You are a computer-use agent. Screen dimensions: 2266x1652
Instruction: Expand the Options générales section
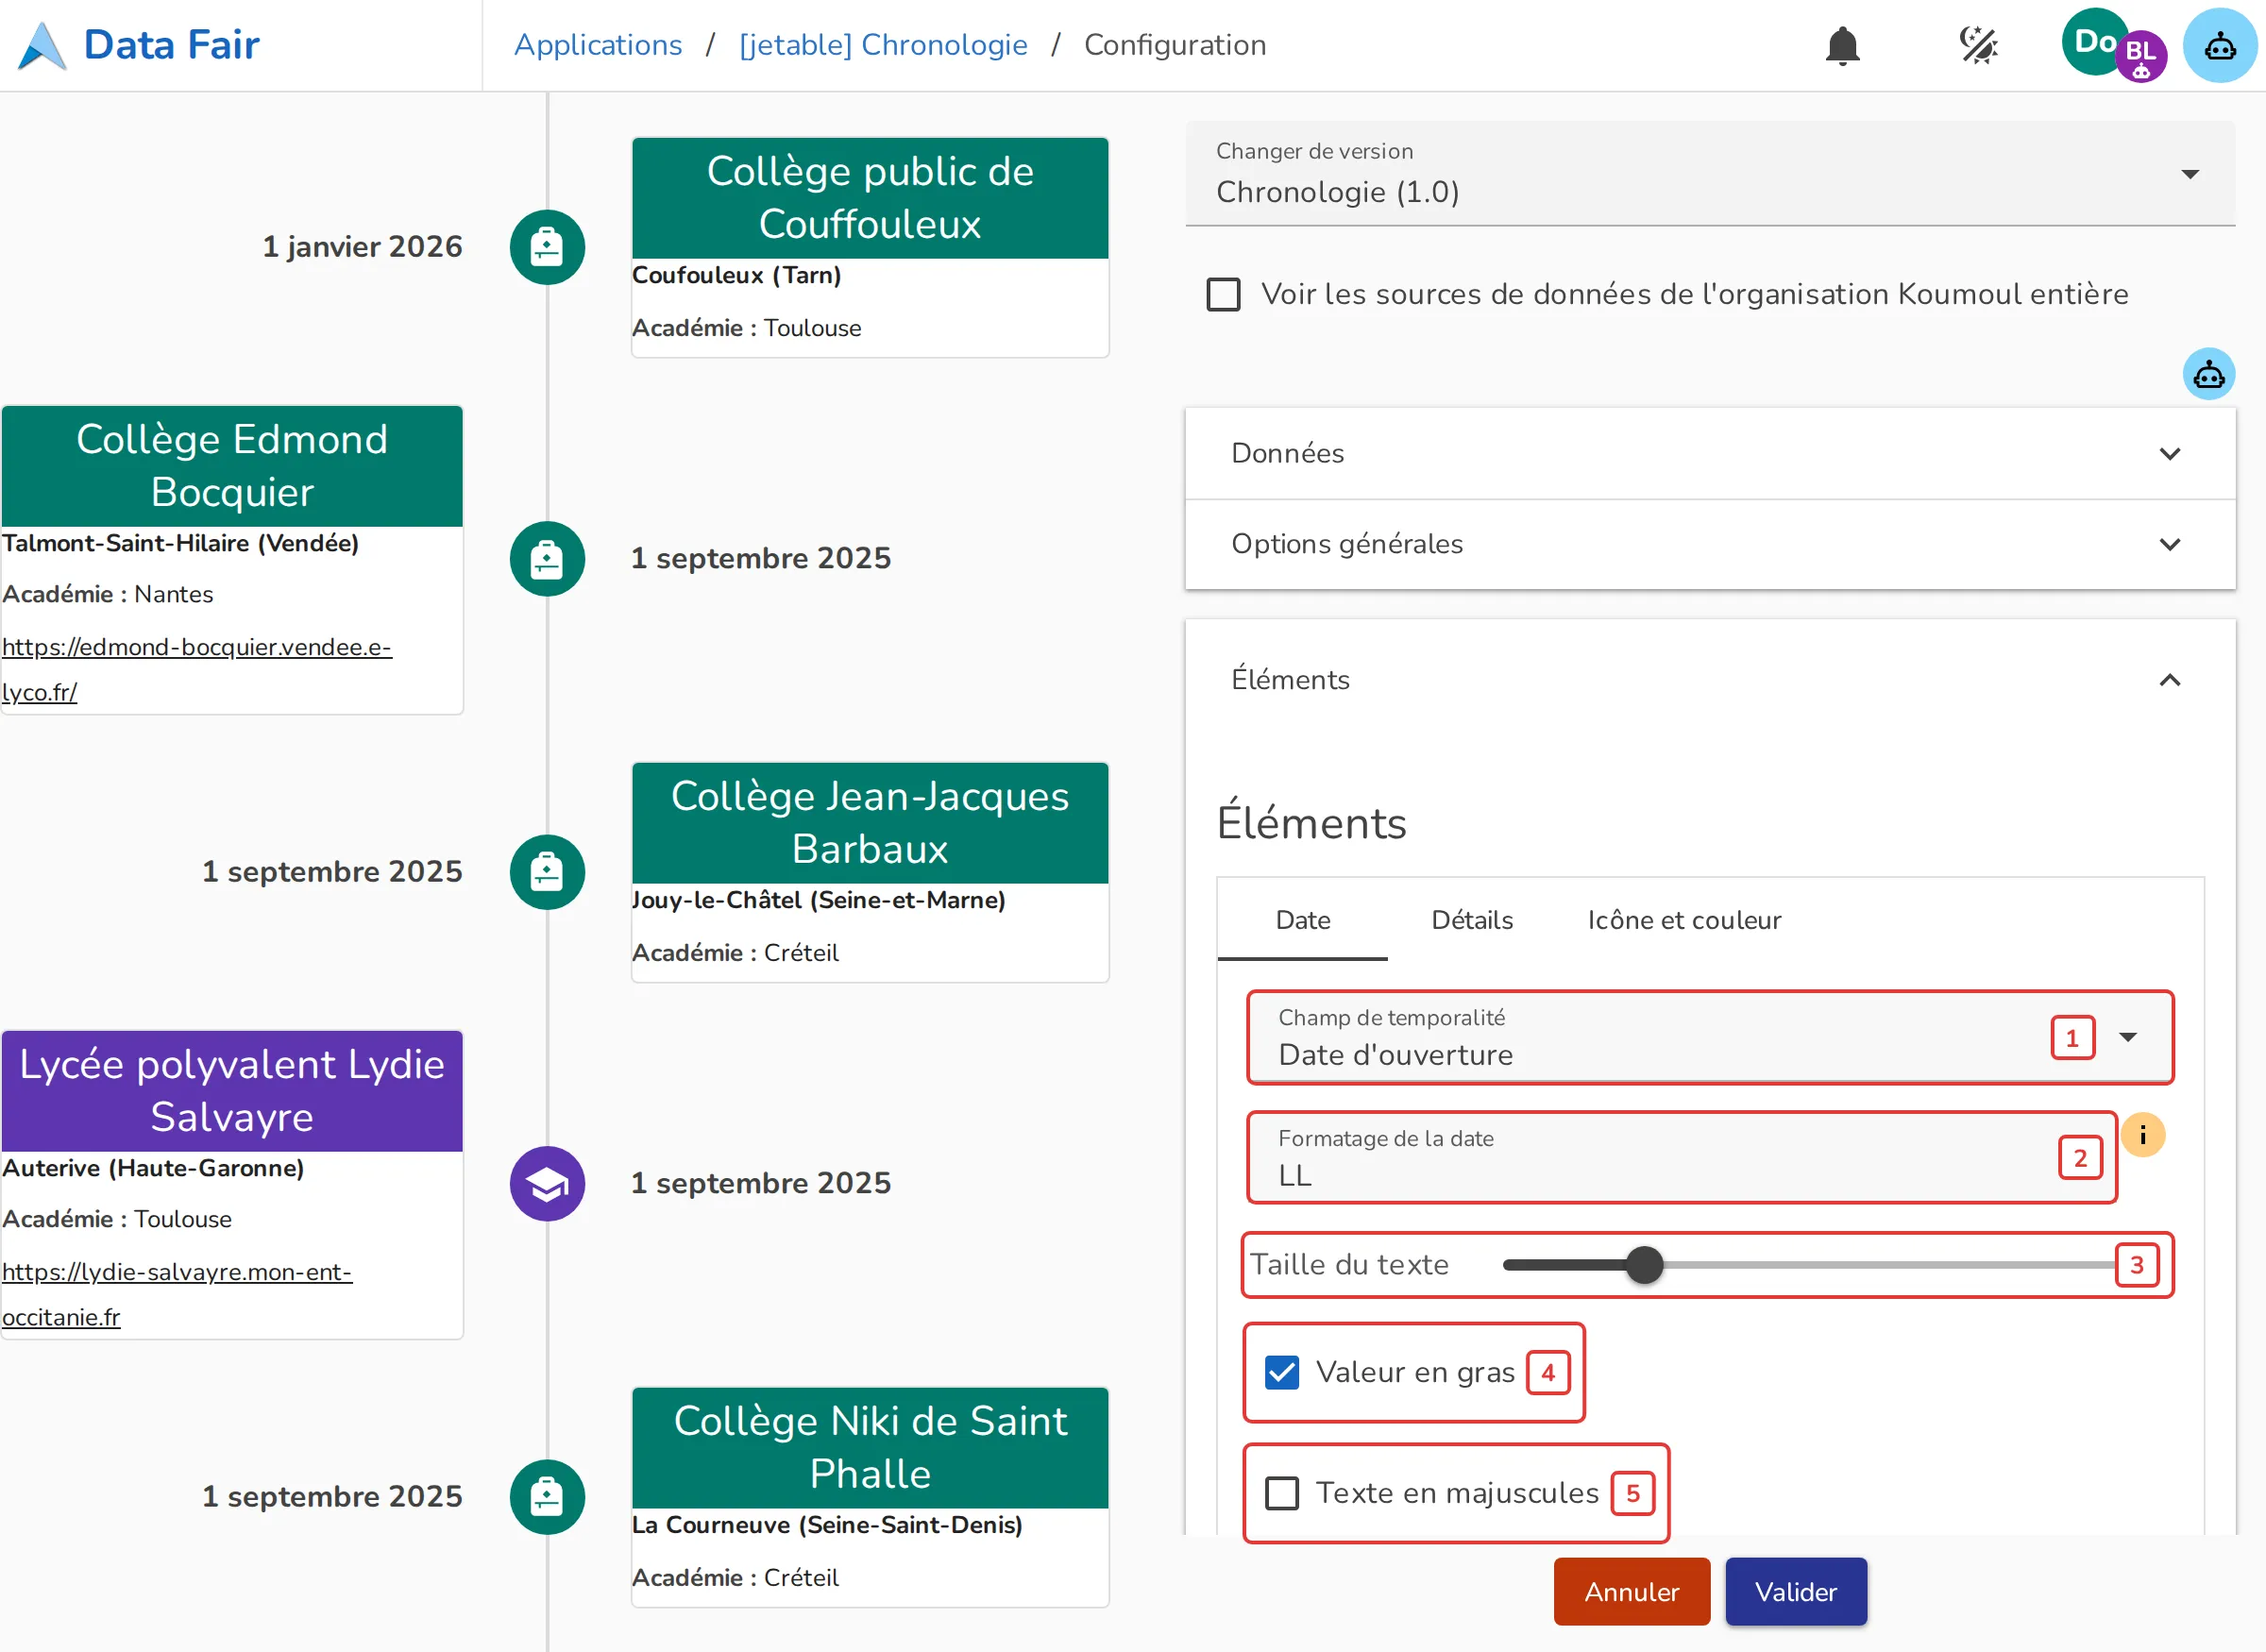tap(1710, 544)
